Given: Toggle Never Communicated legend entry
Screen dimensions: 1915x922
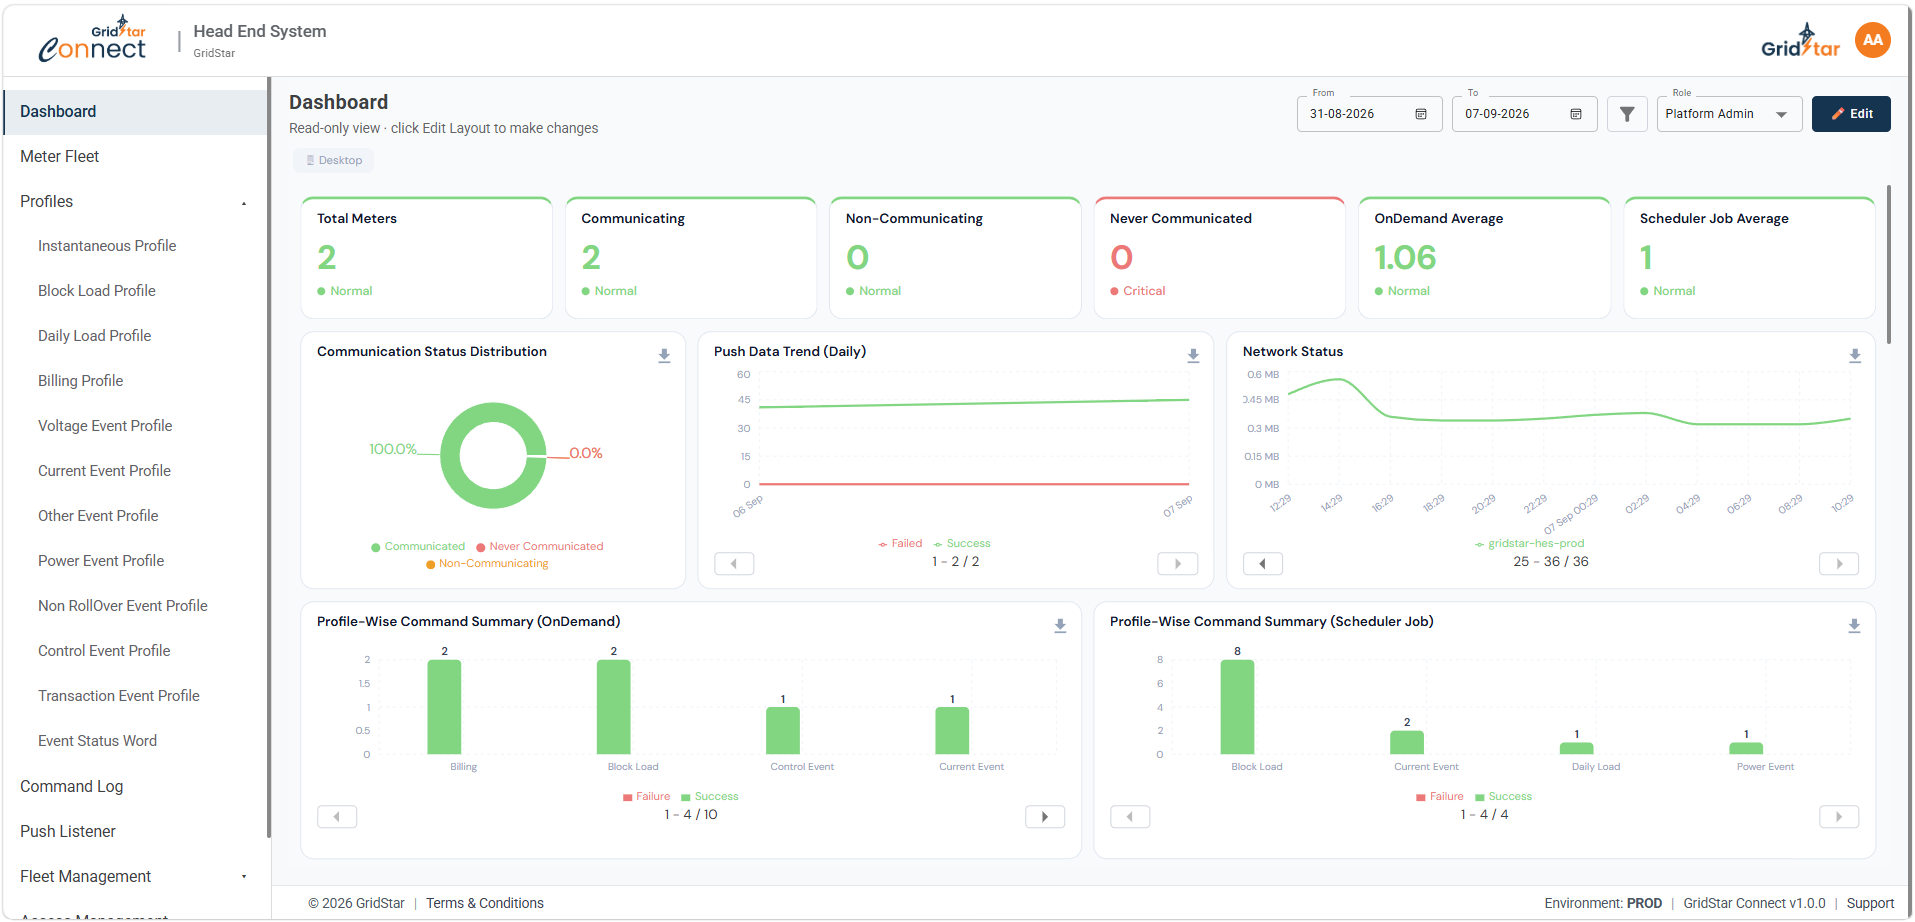Looking at the screenshot, I should coord(540,547).
